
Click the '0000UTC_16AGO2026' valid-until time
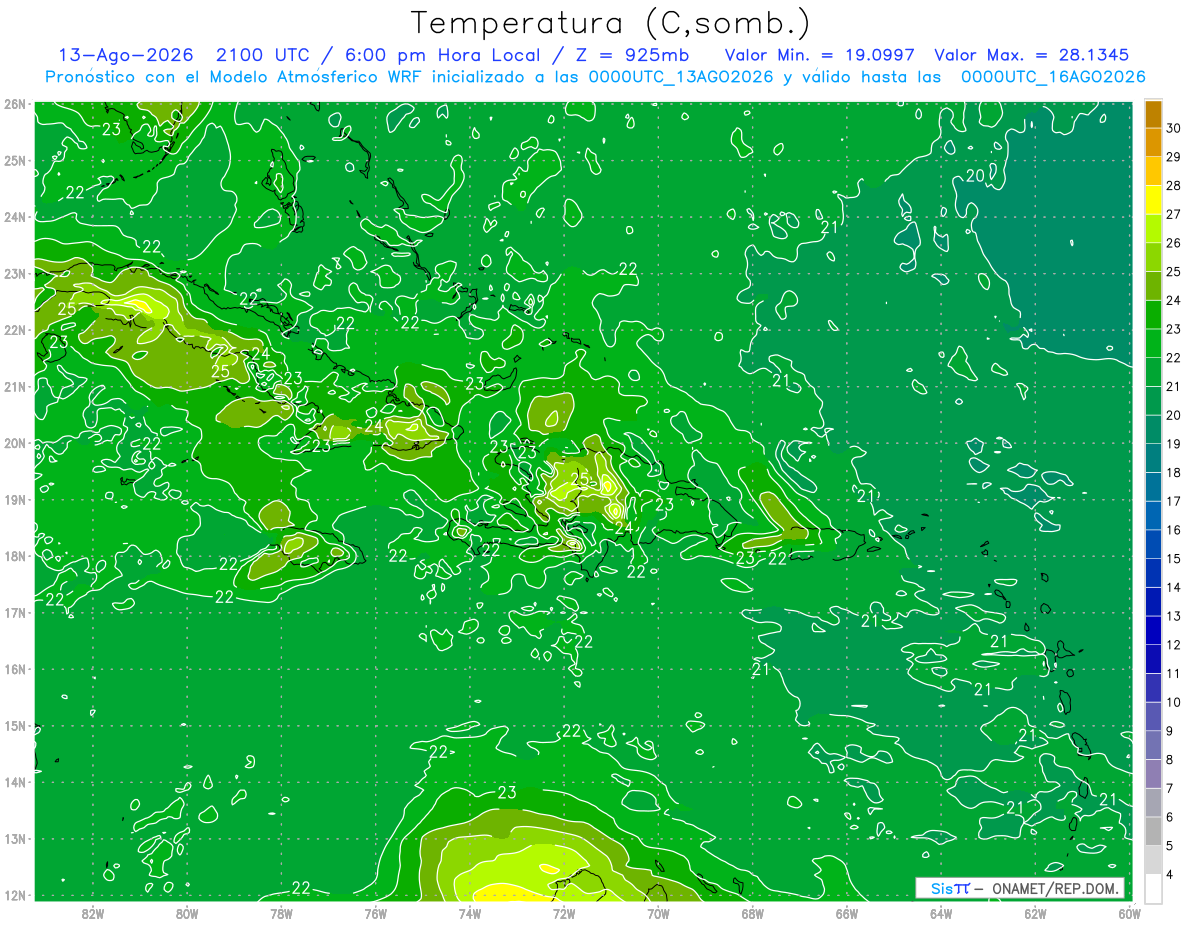(x=1053, y=77)
